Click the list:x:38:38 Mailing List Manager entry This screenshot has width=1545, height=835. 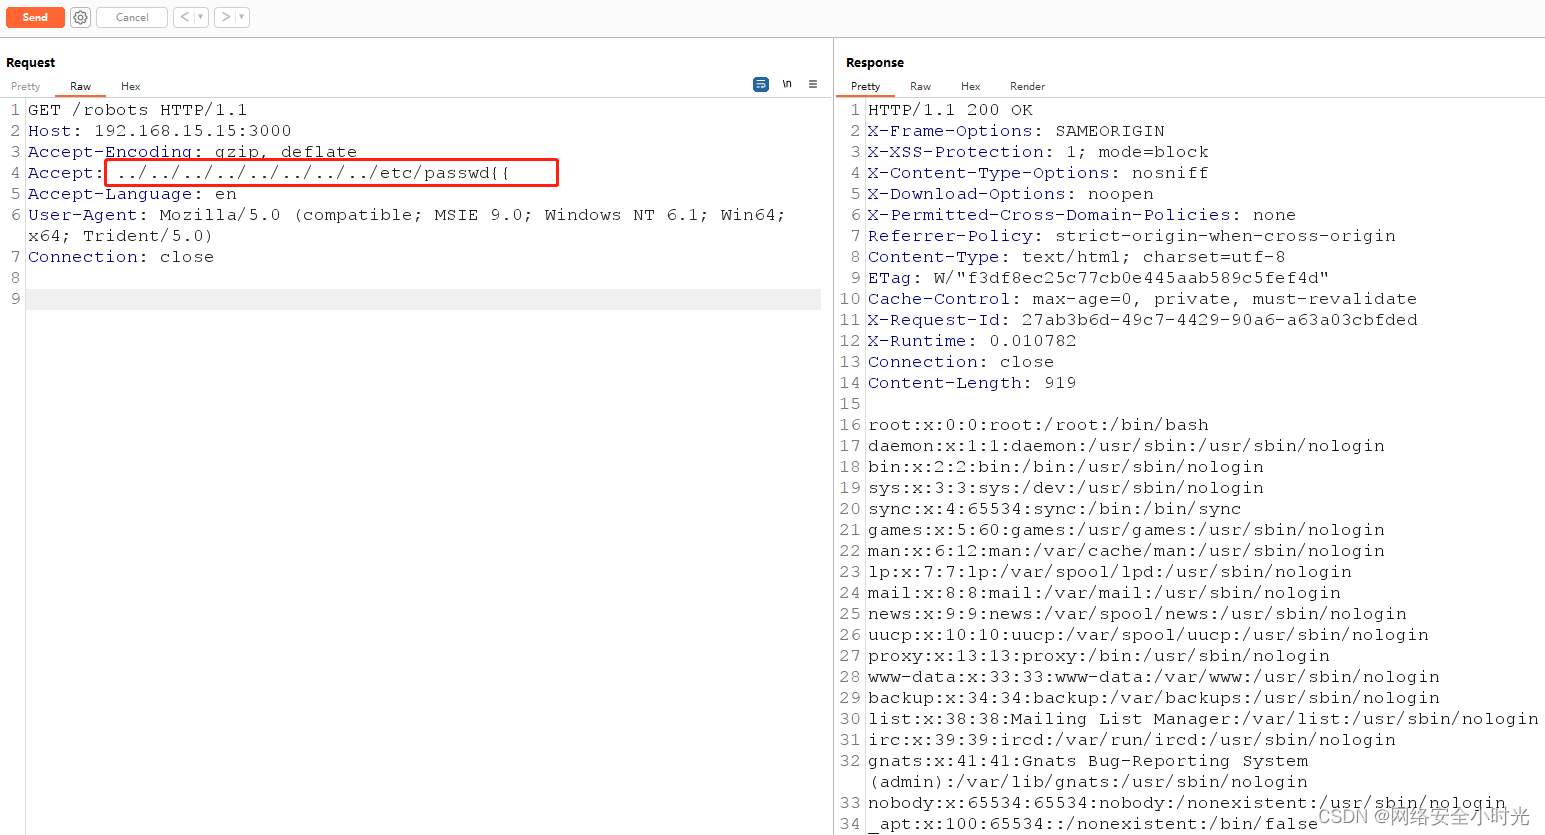coord(1204,719)
